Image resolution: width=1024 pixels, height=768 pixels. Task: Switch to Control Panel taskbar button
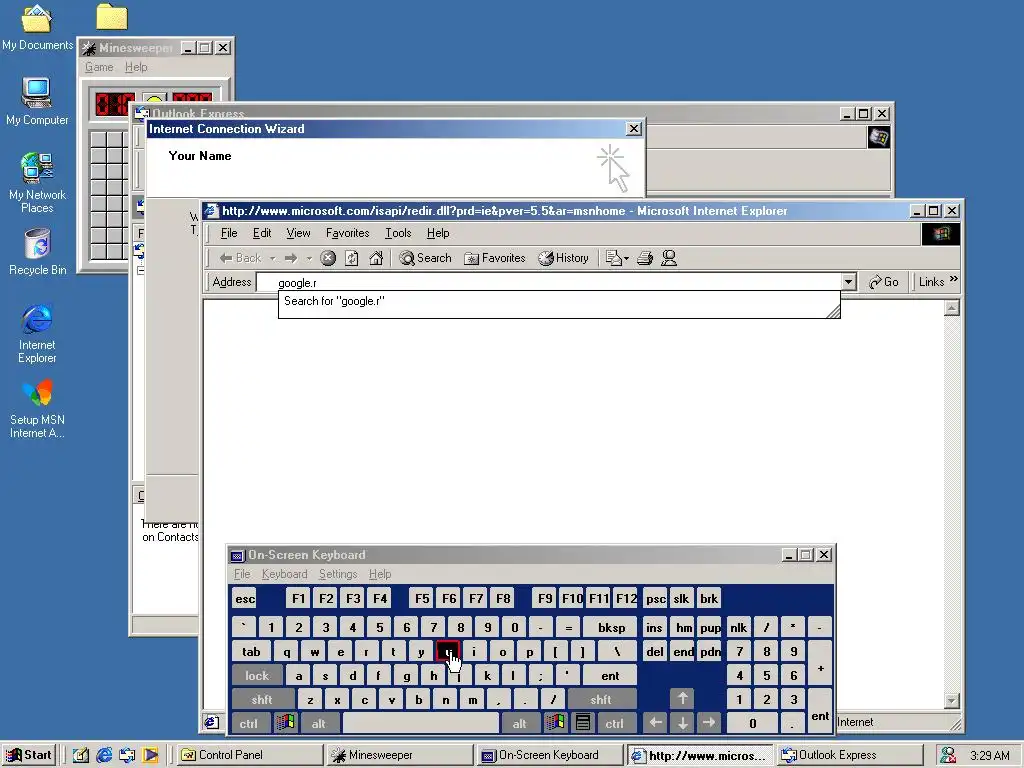[x=249, y=755]
